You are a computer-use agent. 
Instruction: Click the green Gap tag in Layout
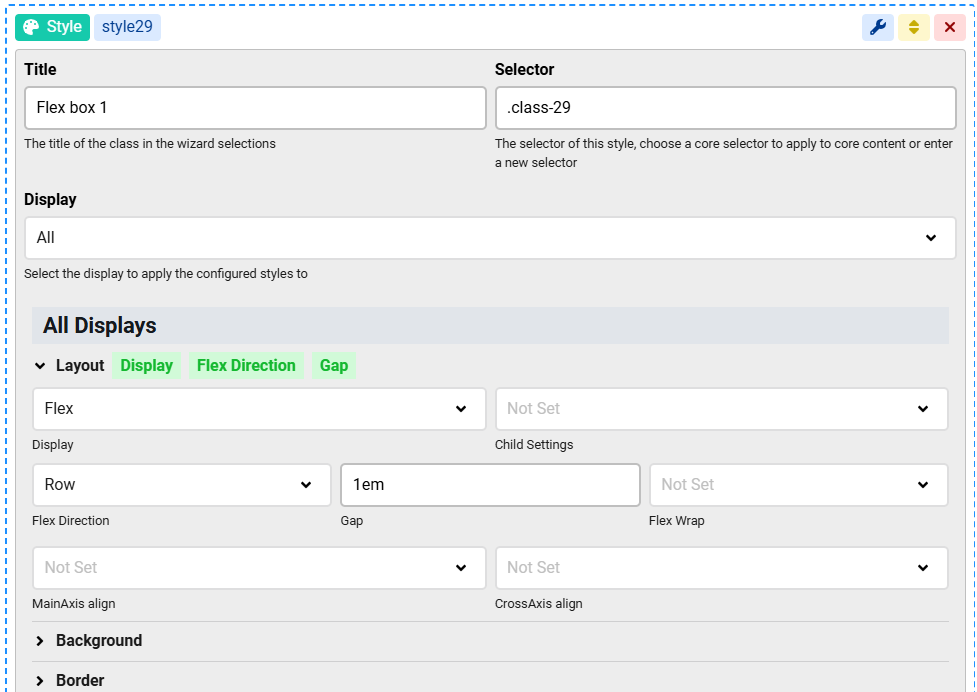coord(334,366)
